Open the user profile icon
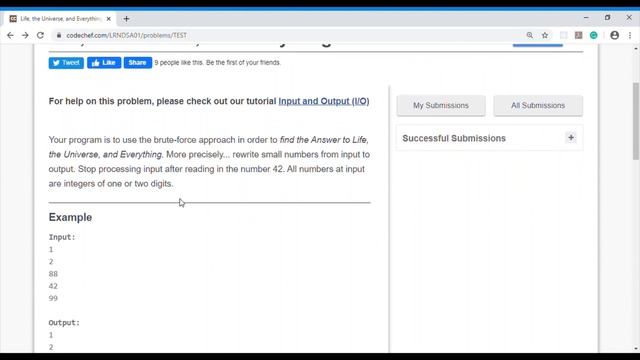 [614, 36]
